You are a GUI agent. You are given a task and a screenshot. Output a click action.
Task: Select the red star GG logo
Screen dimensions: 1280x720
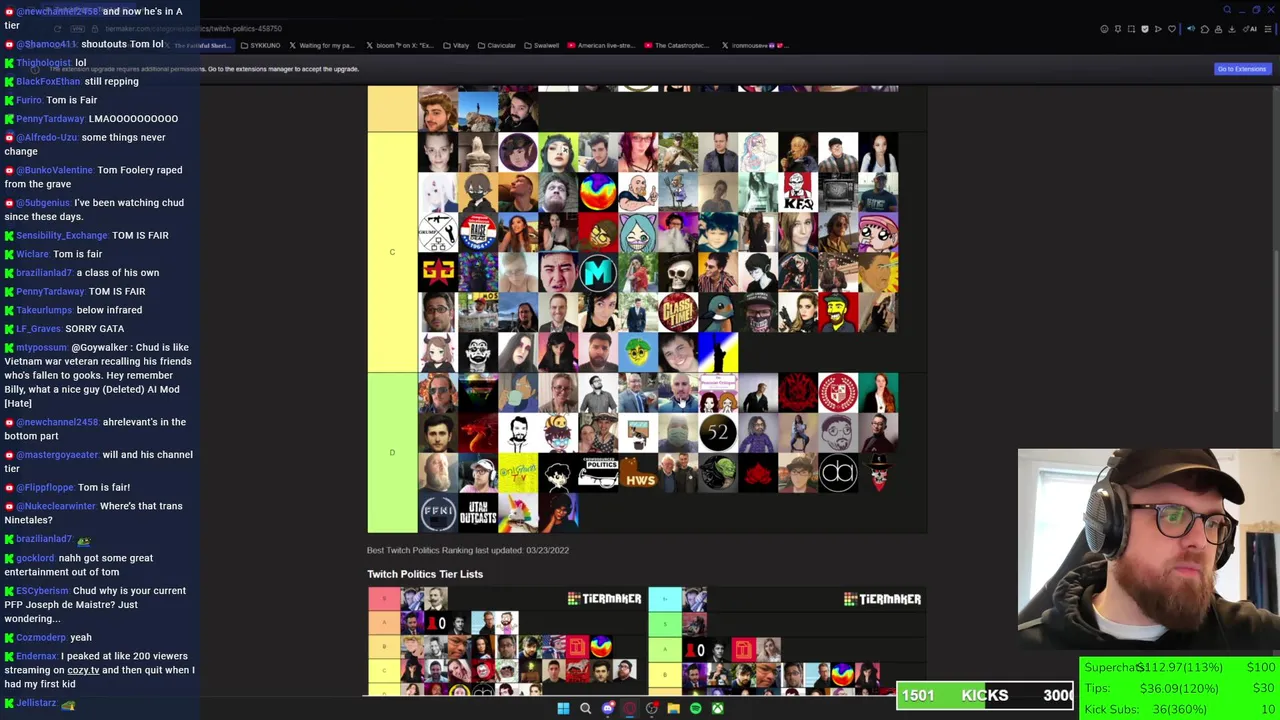click(438, 272)
